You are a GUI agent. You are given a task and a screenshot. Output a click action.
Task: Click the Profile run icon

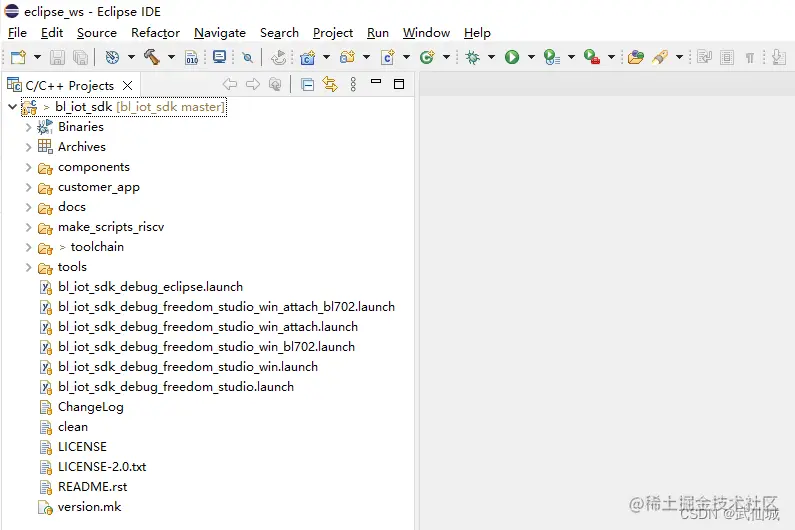pyautogui.click(x=552, y=57)
